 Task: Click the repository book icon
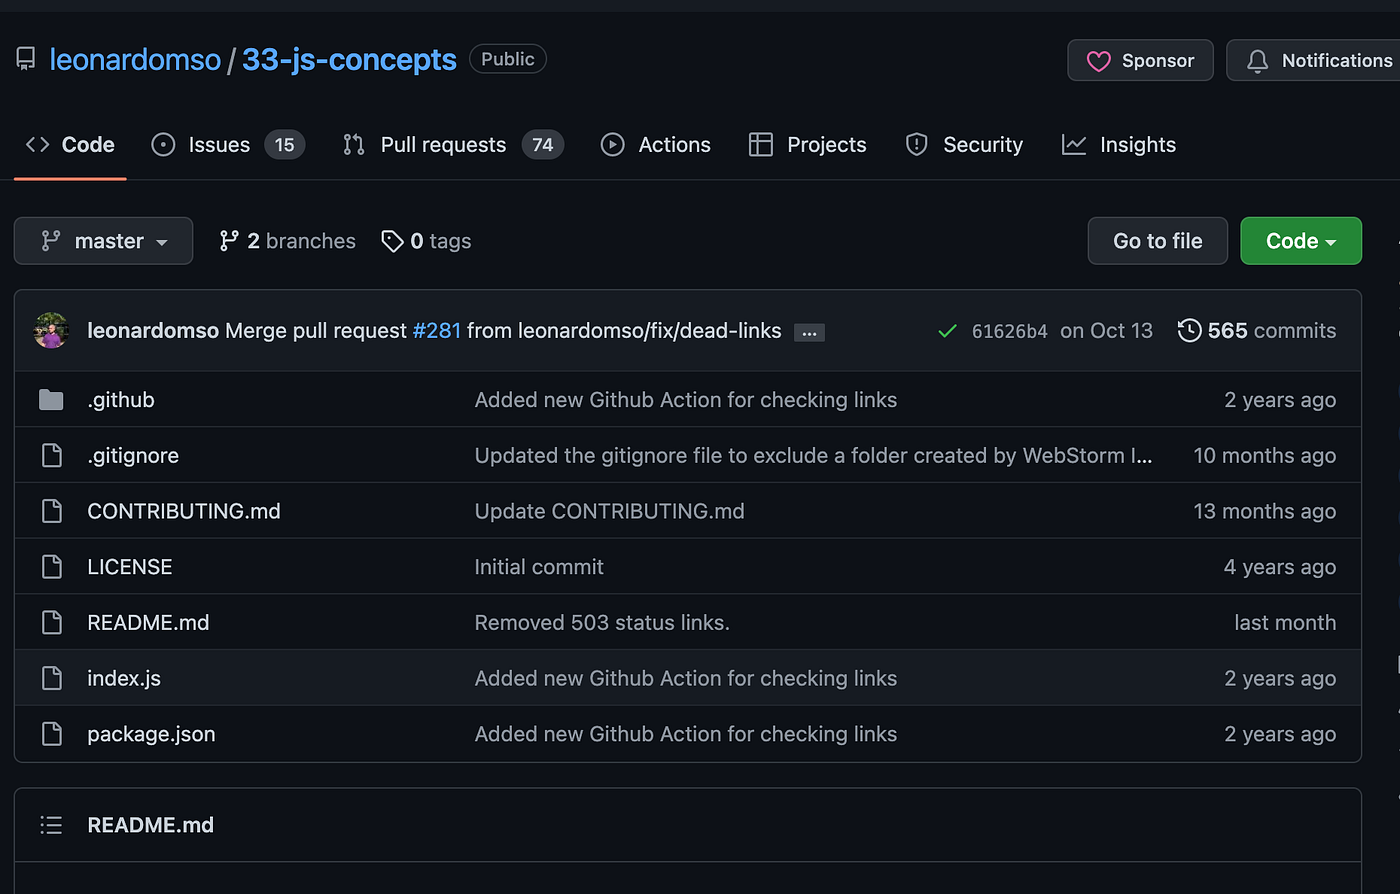(x=26, y=60)
